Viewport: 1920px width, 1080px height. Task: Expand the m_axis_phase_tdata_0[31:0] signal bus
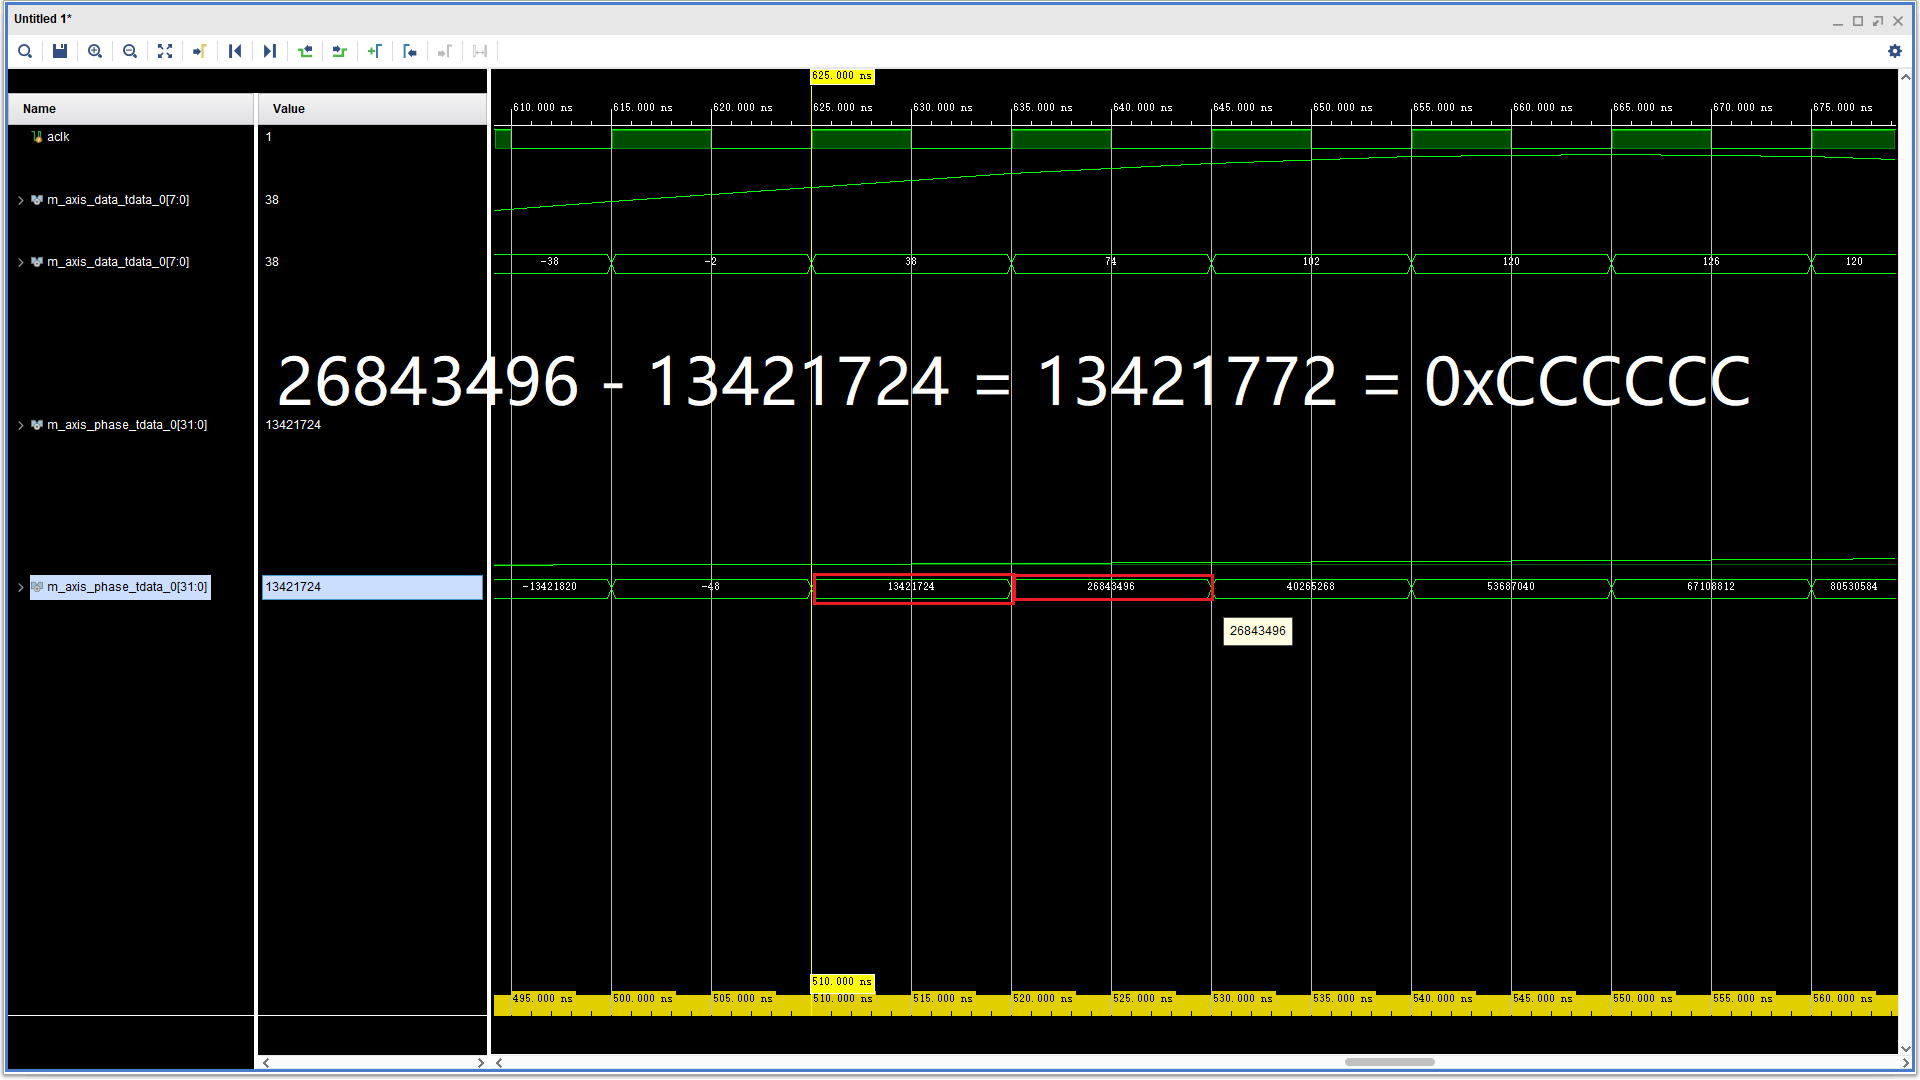[20, 424]
